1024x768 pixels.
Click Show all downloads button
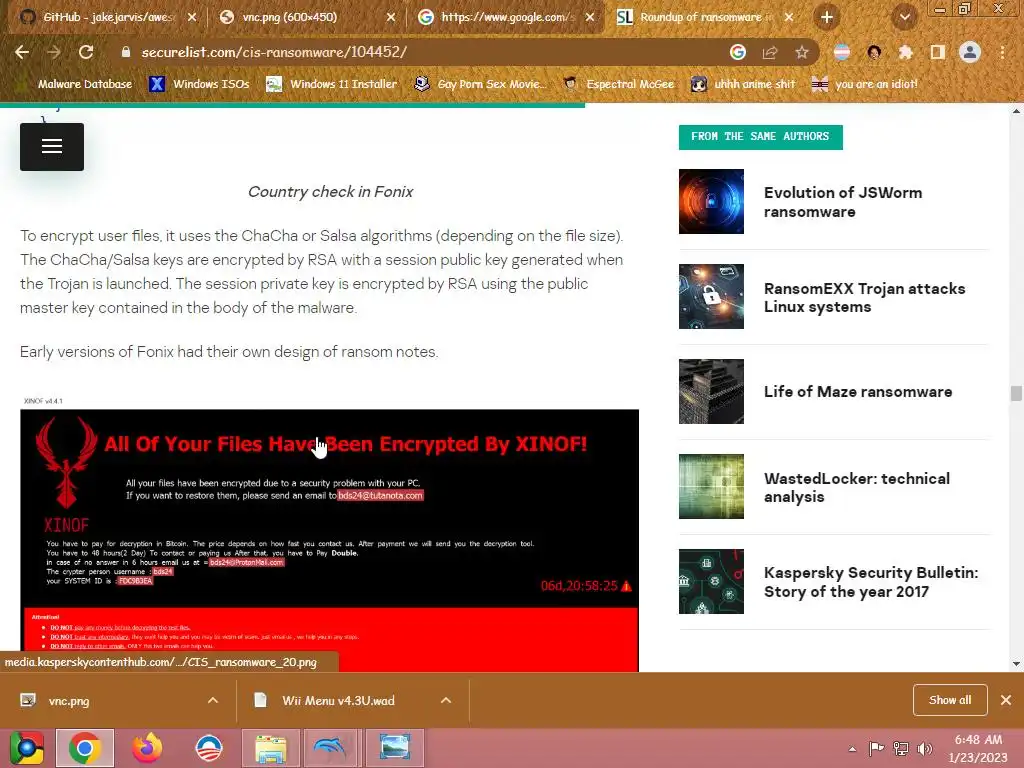coord(950,700)
